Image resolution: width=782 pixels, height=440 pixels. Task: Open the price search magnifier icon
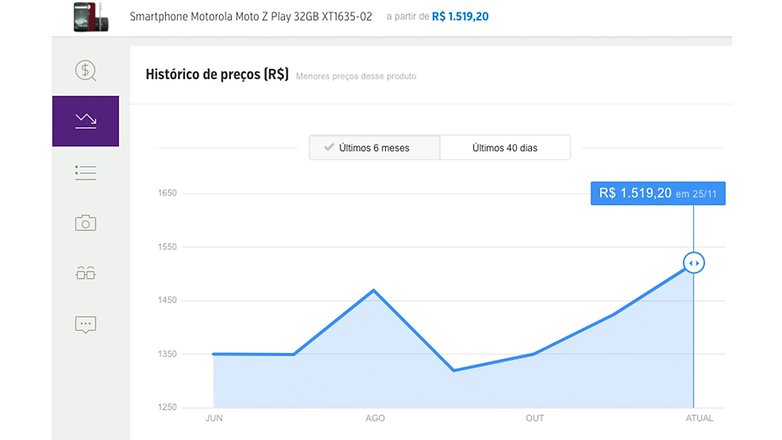[86, 70]
